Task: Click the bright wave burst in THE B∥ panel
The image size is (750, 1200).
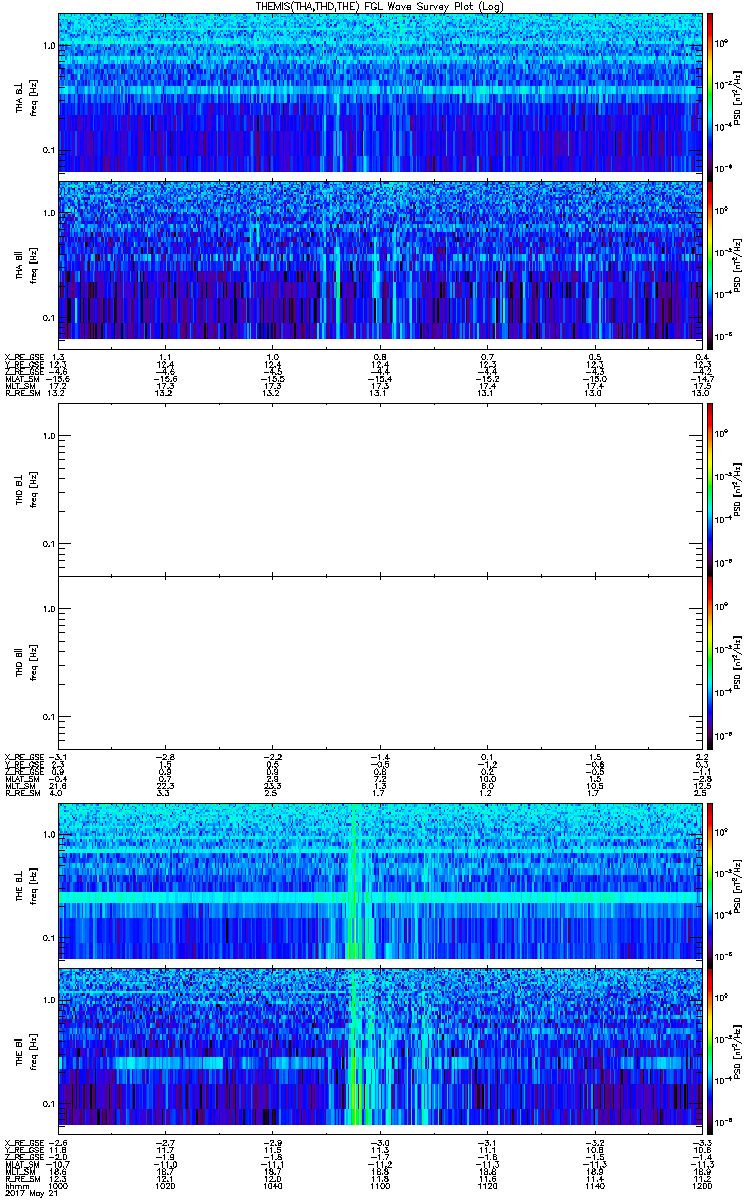Action: click(353, 1047)
